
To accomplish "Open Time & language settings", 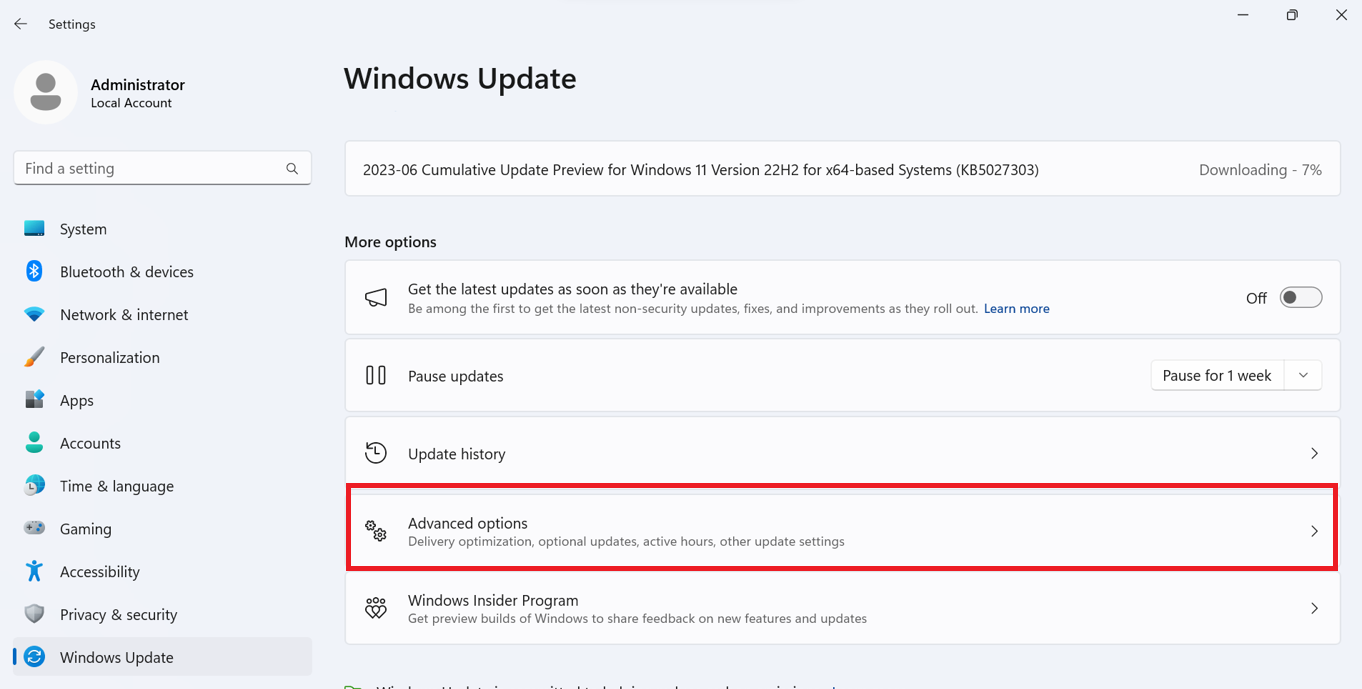I will click(114, 486).
